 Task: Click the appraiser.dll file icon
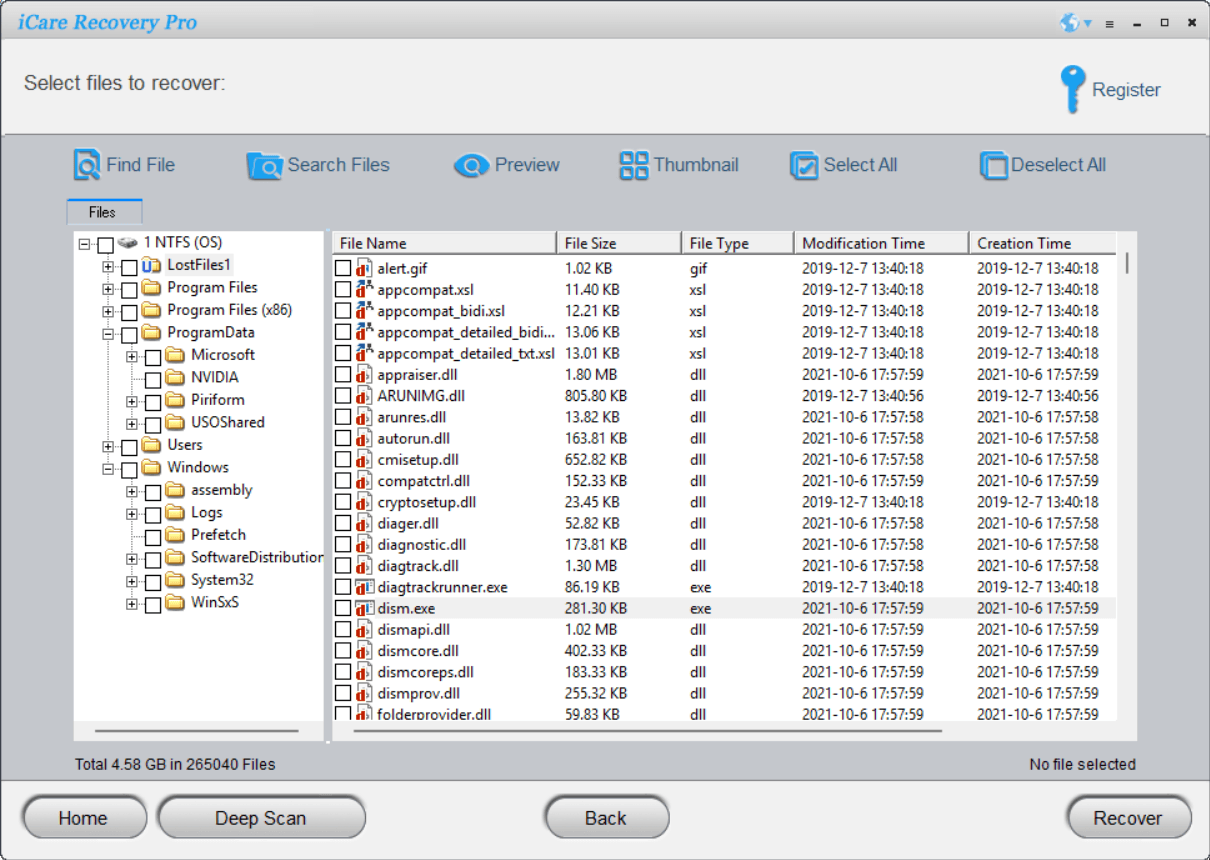[x=365, y=374]
